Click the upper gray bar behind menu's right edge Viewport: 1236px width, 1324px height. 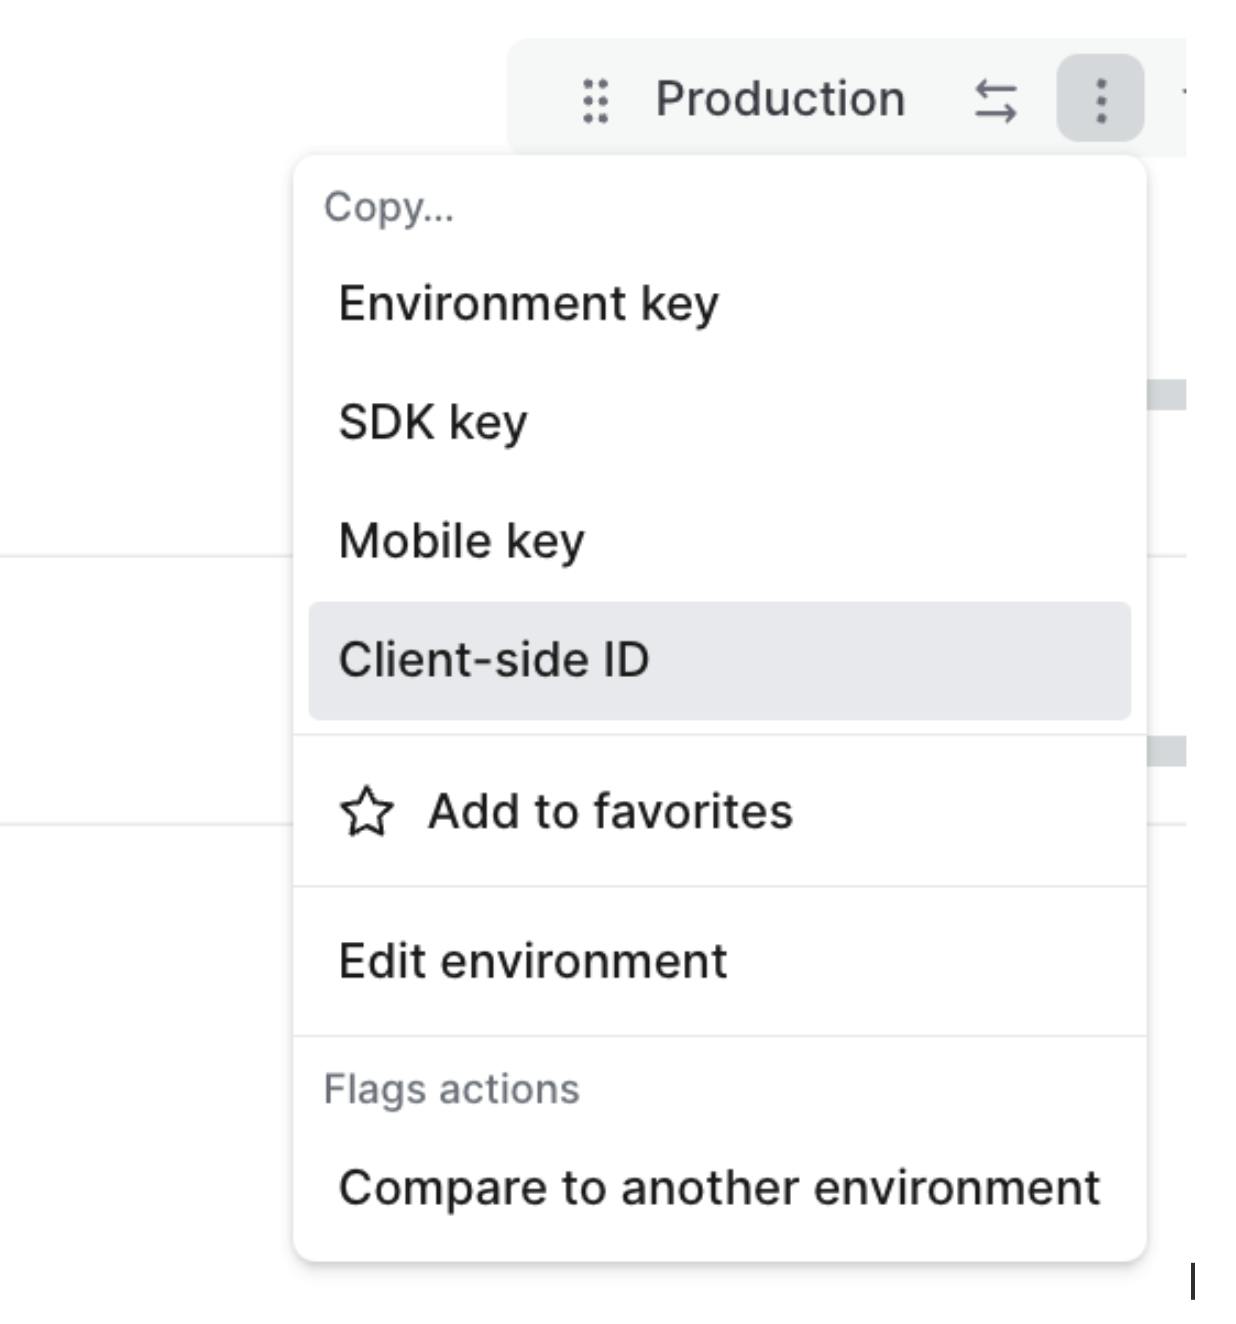coord(1167,395)
